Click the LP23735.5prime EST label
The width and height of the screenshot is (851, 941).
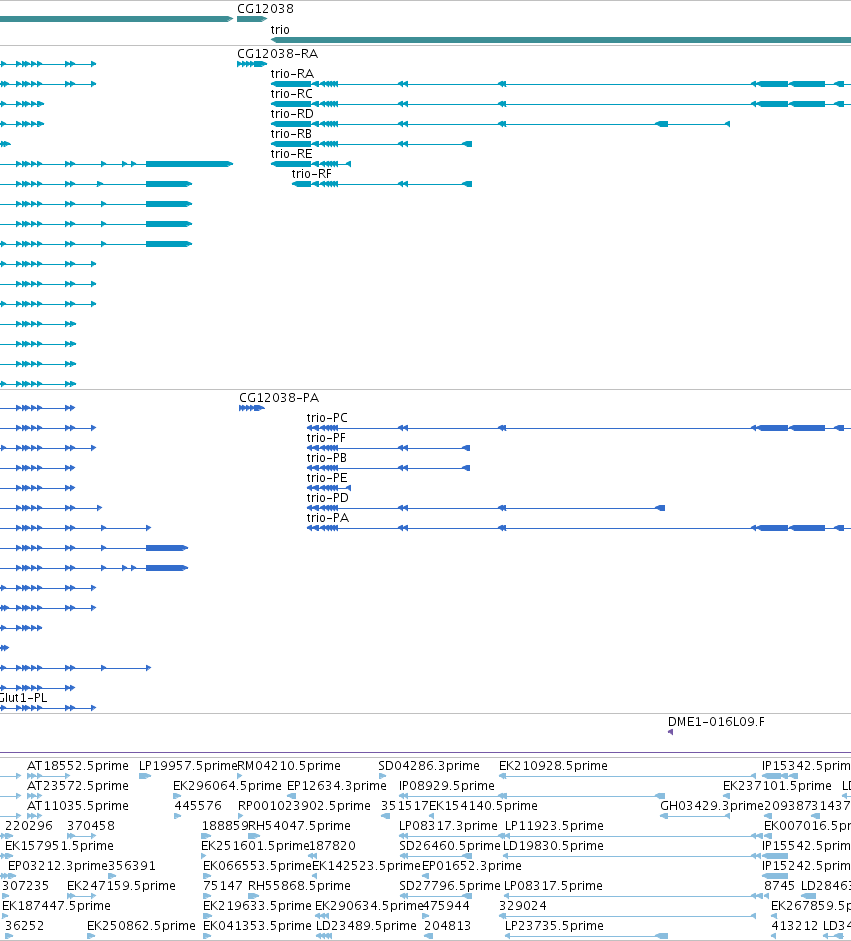tap(554, 926)
